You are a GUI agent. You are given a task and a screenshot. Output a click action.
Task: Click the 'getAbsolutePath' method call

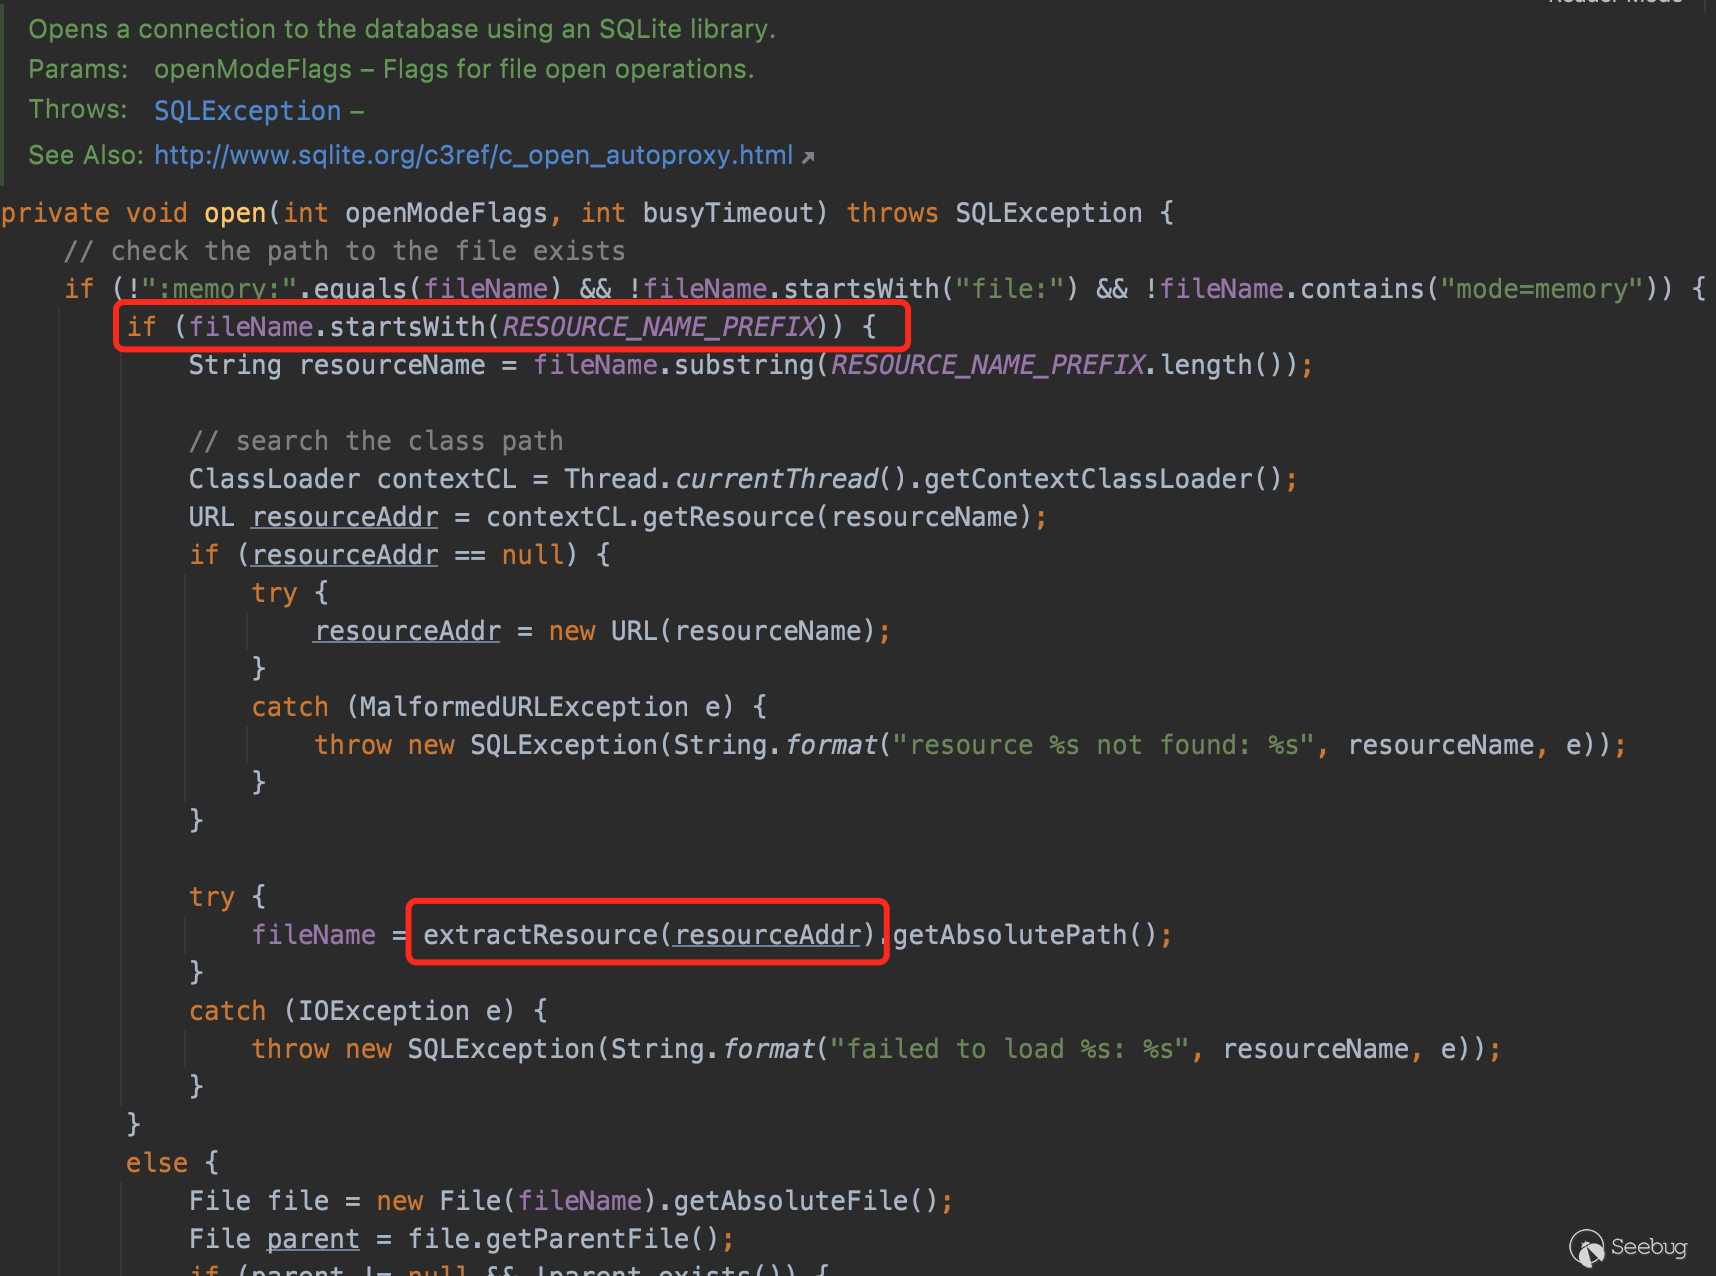click(1010, 935)
